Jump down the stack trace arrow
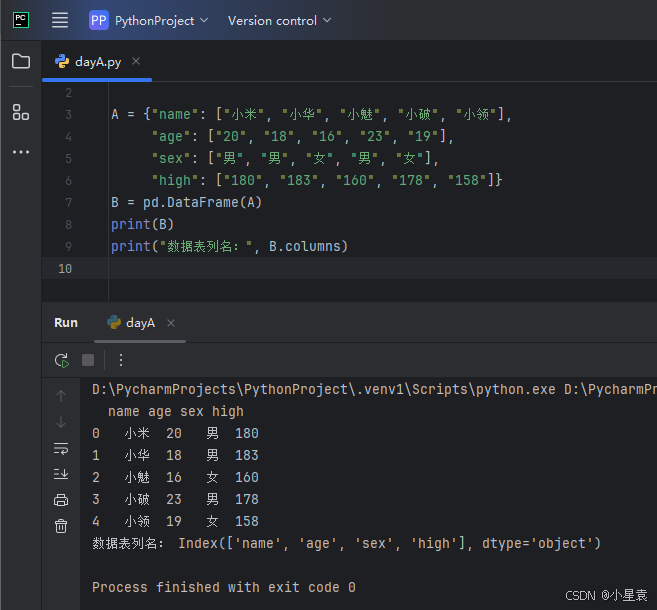 click(61, 422)
